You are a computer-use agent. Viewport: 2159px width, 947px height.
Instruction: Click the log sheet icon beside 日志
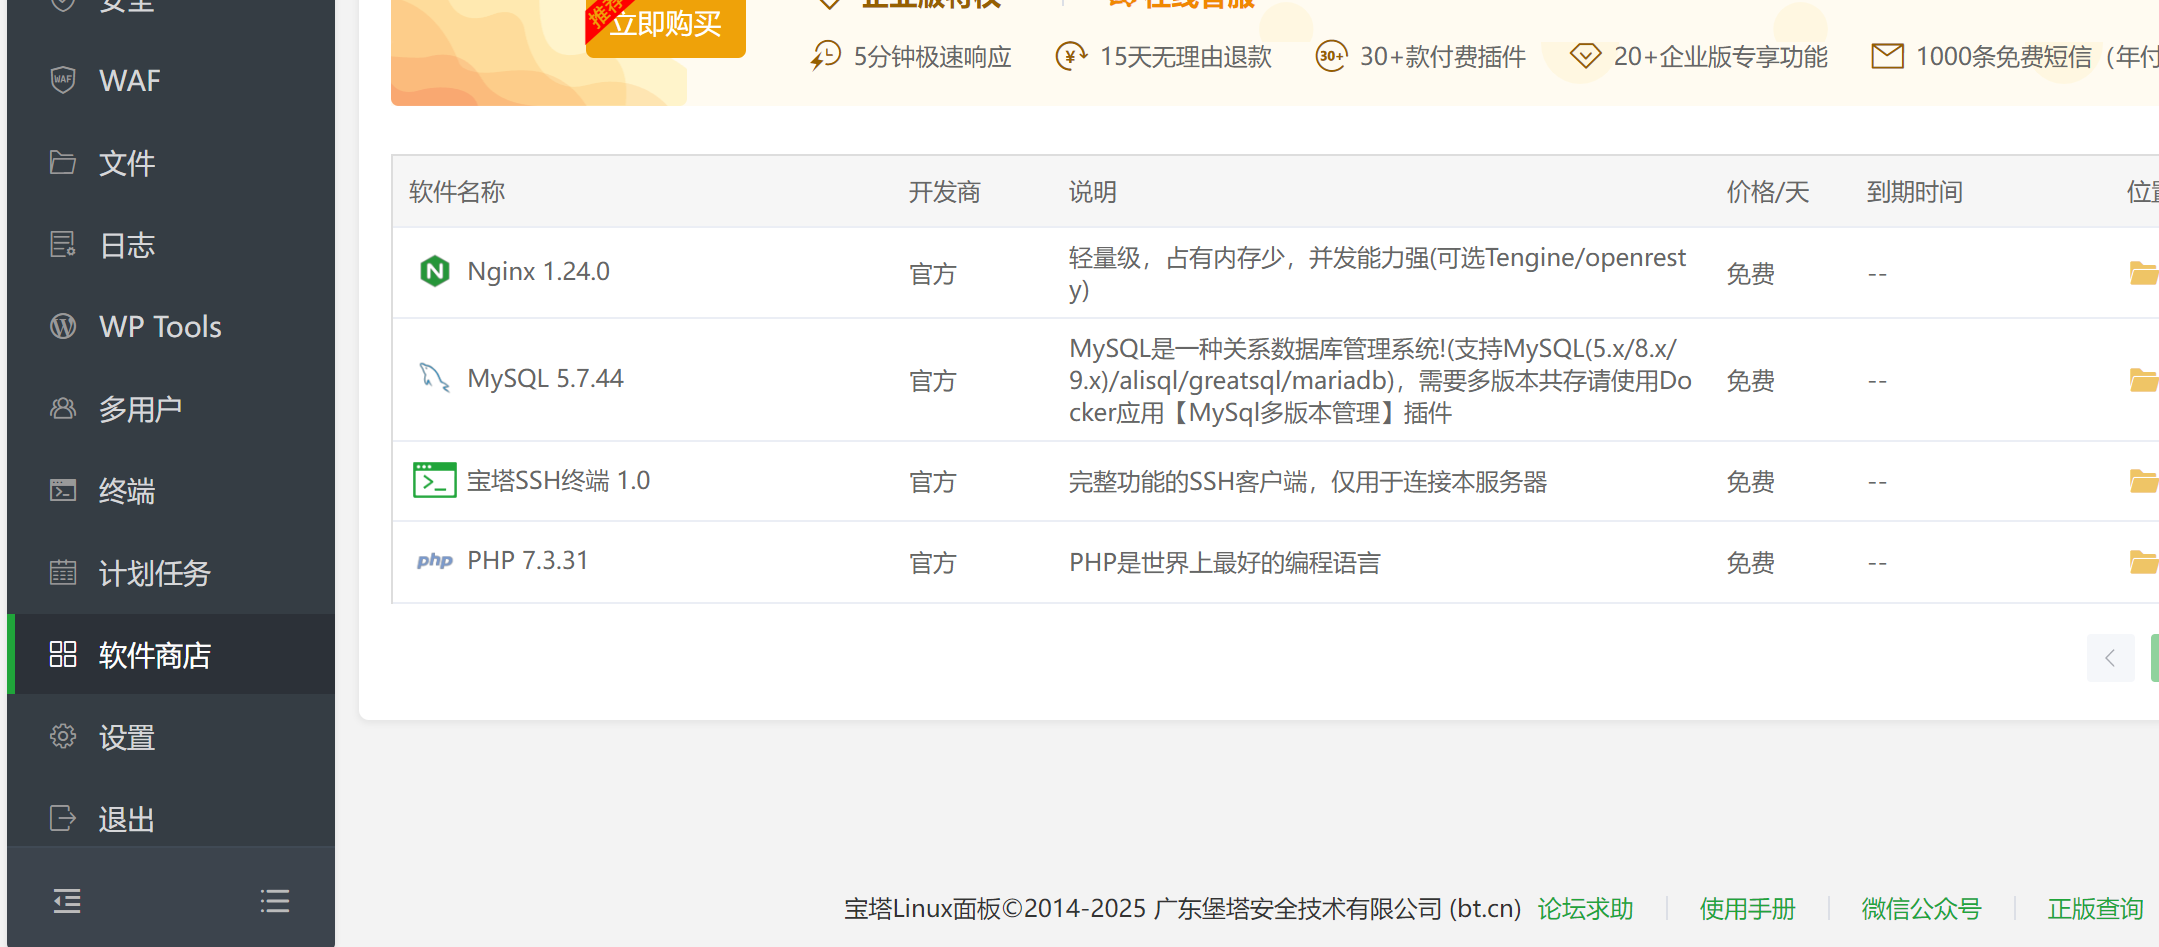[63, 244]
